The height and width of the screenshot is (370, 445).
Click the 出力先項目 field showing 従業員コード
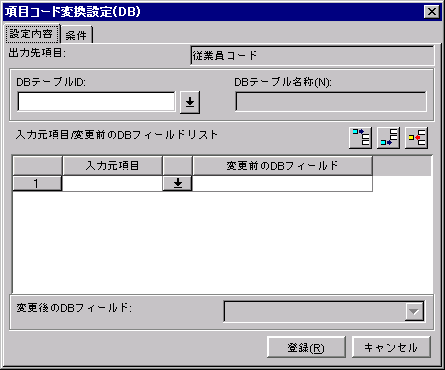click(312, 56)
